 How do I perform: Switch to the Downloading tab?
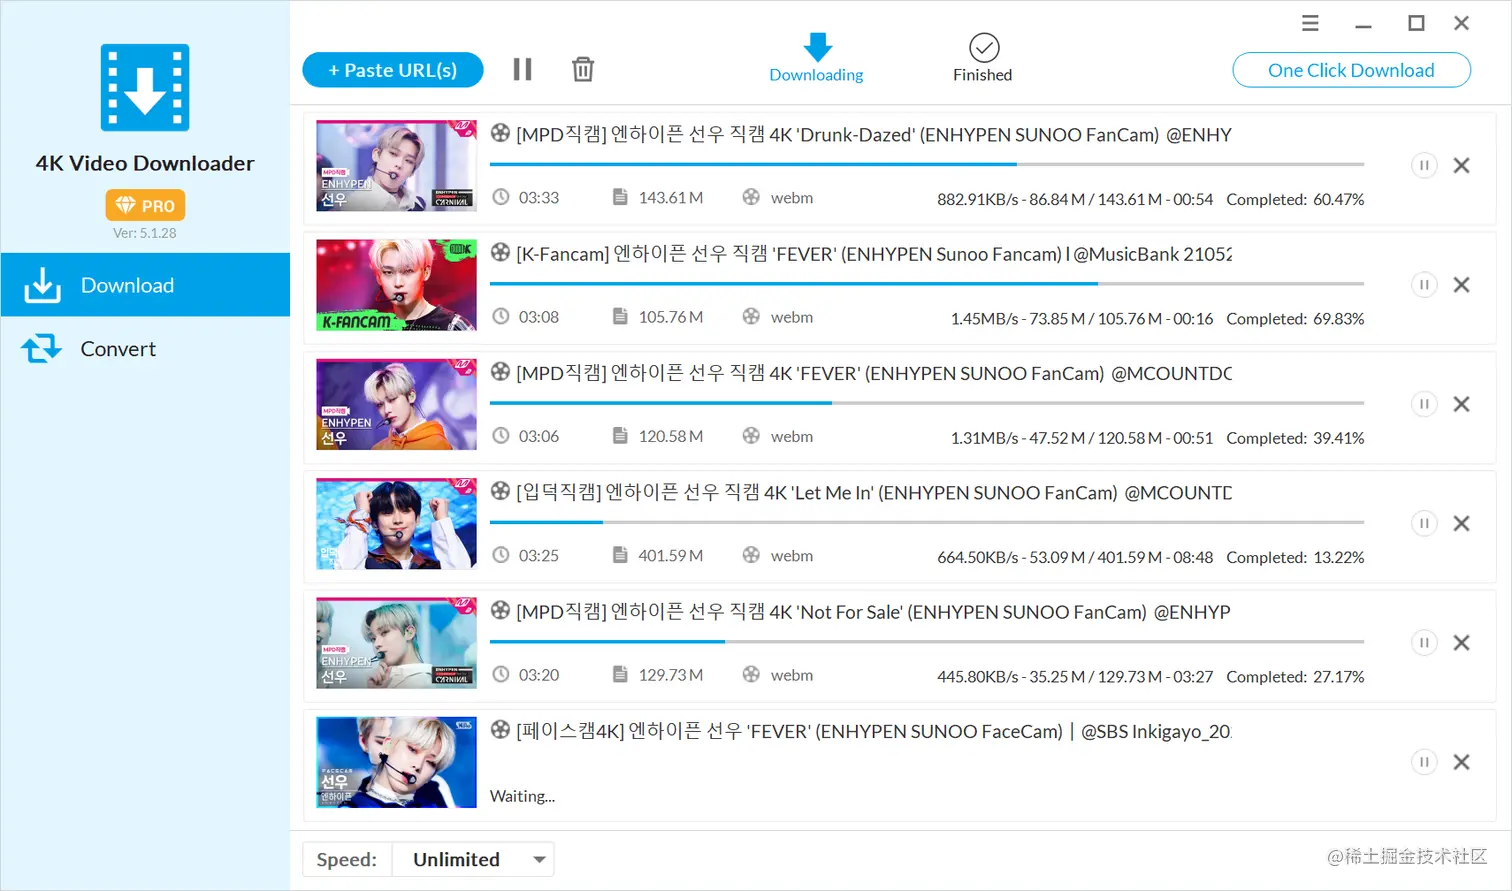tap(816, 58)
